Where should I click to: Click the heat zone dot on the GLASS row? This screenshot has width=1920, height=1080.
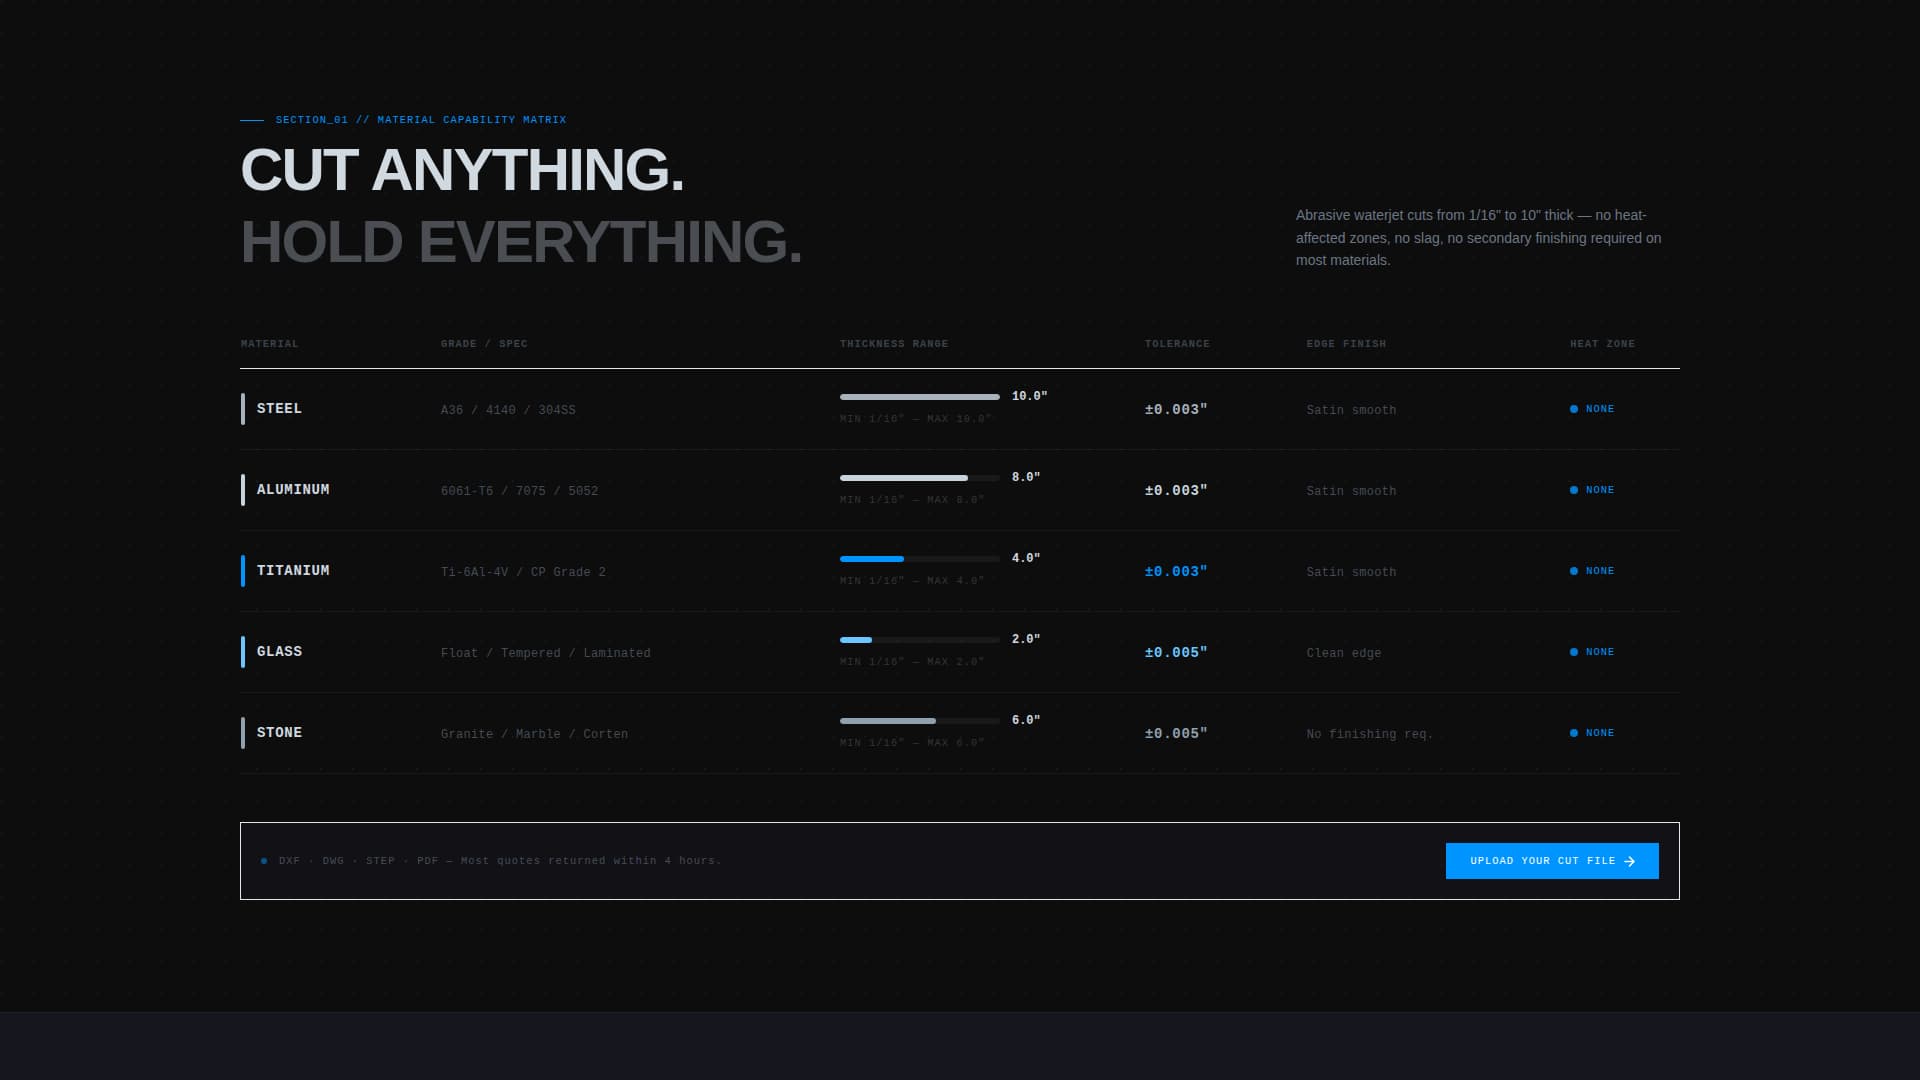pyautogui.click(x=1575, y=651)
